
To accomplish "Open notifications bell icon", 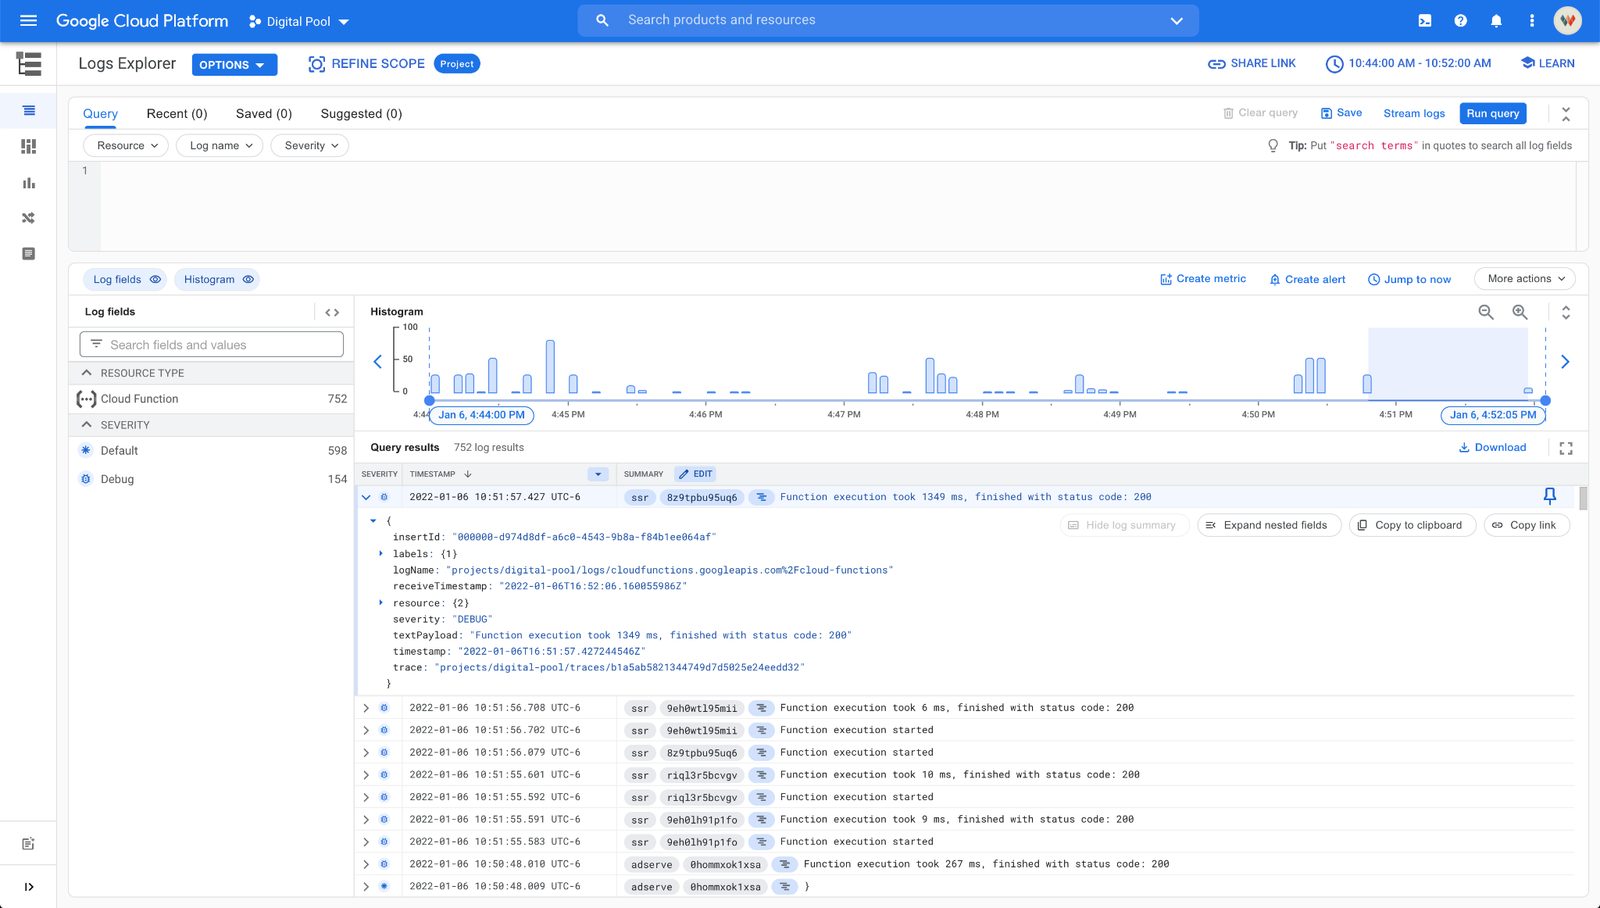I will 1496,21.
